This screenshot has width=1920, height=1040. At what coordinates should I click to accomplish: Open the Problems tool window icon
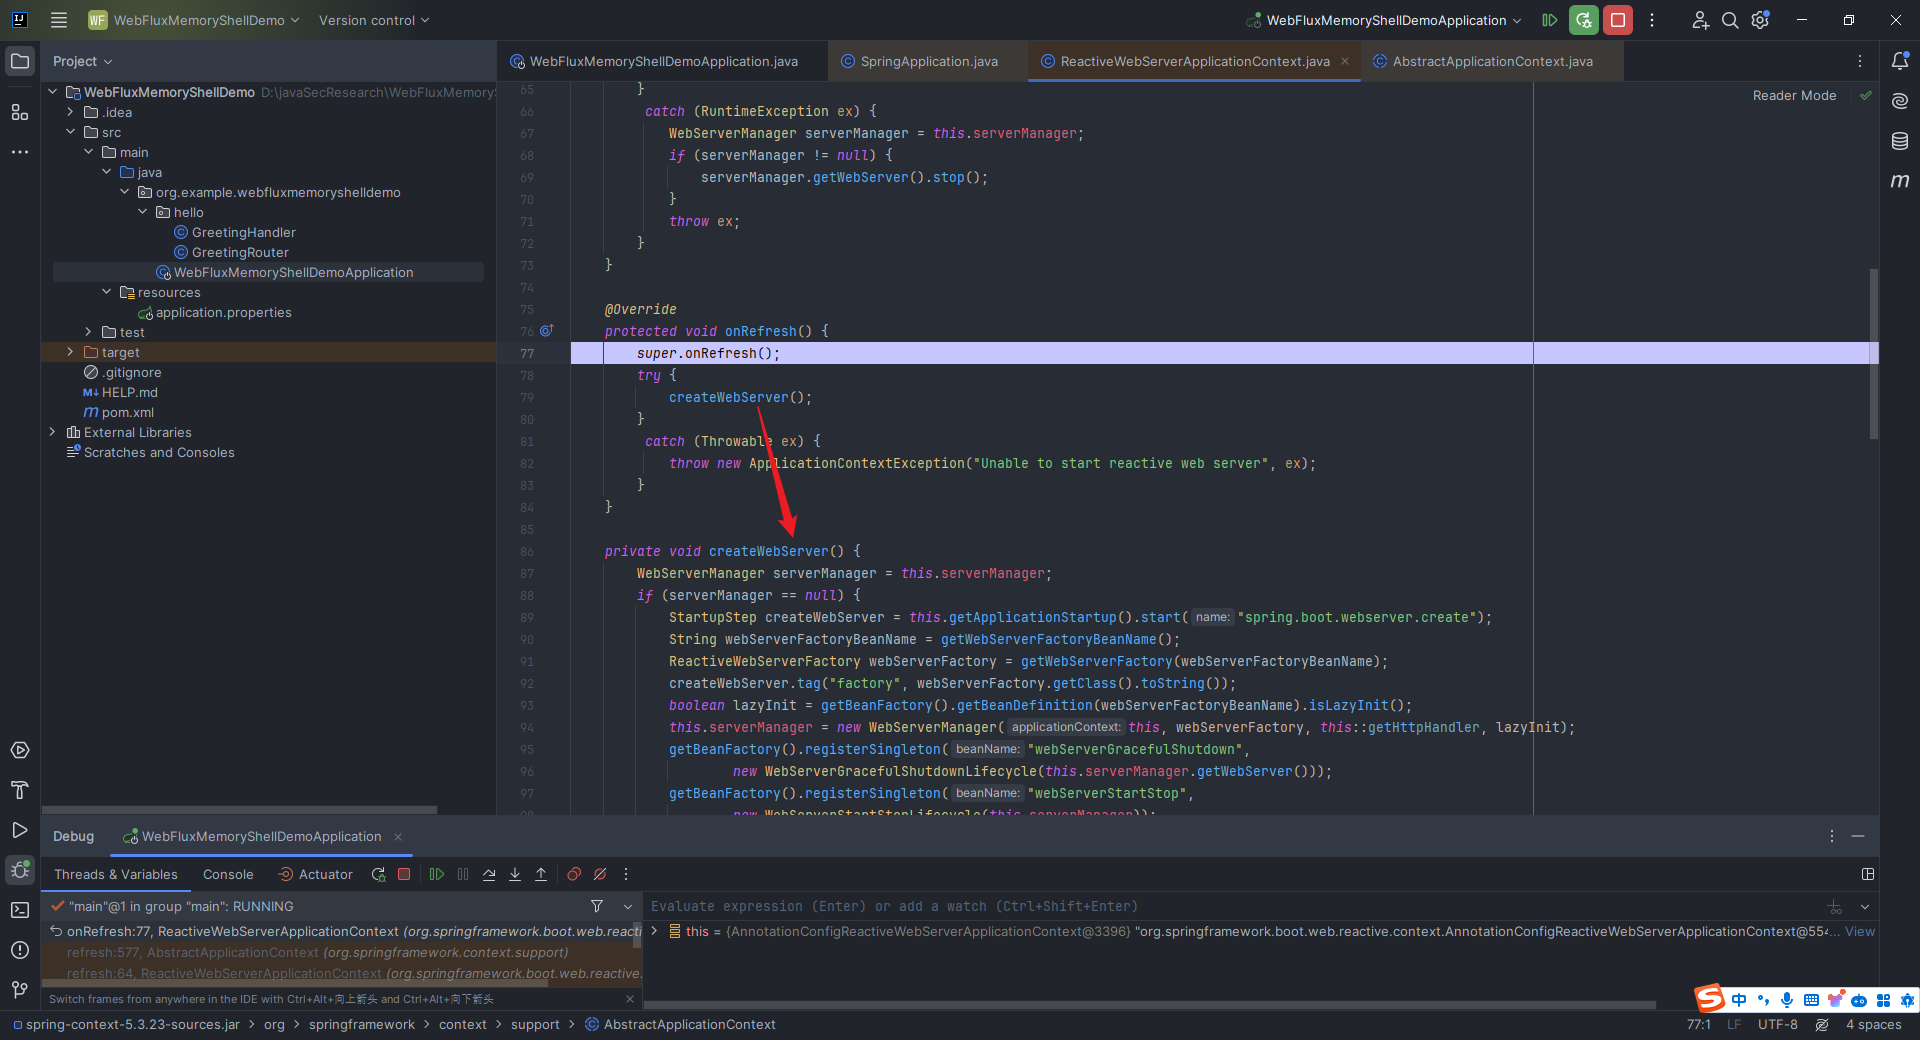[20, 950]
